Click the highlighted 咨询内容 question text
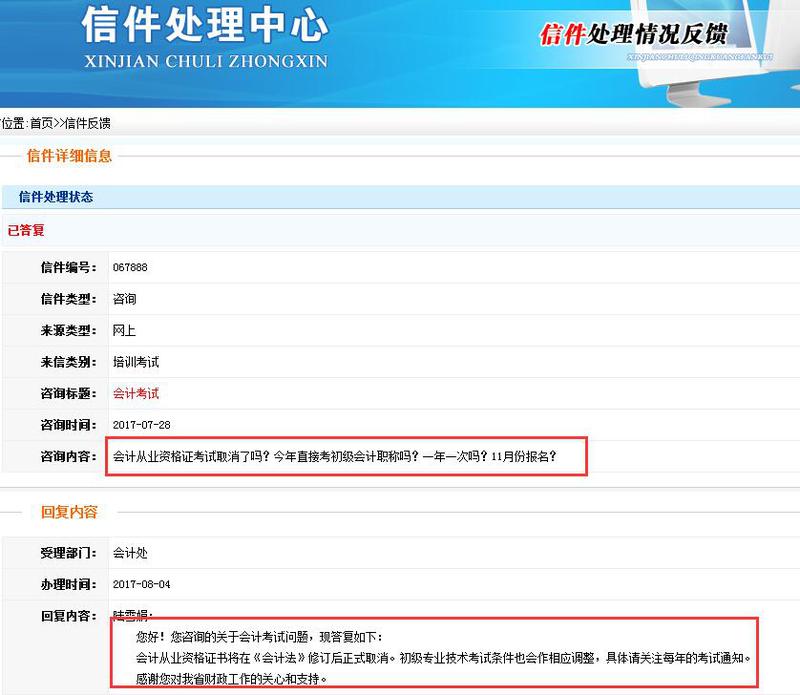800x695 pixels. 334,457
